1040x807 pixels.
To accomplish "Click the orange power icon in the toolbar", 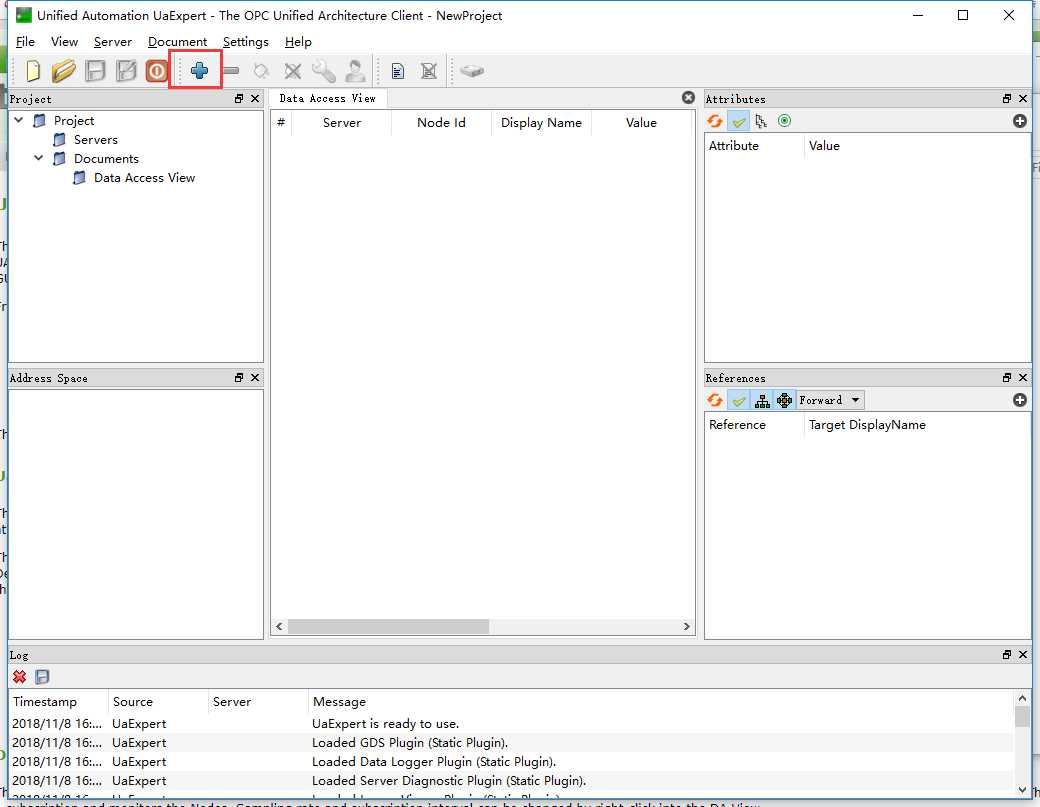I will coord(157,70).
